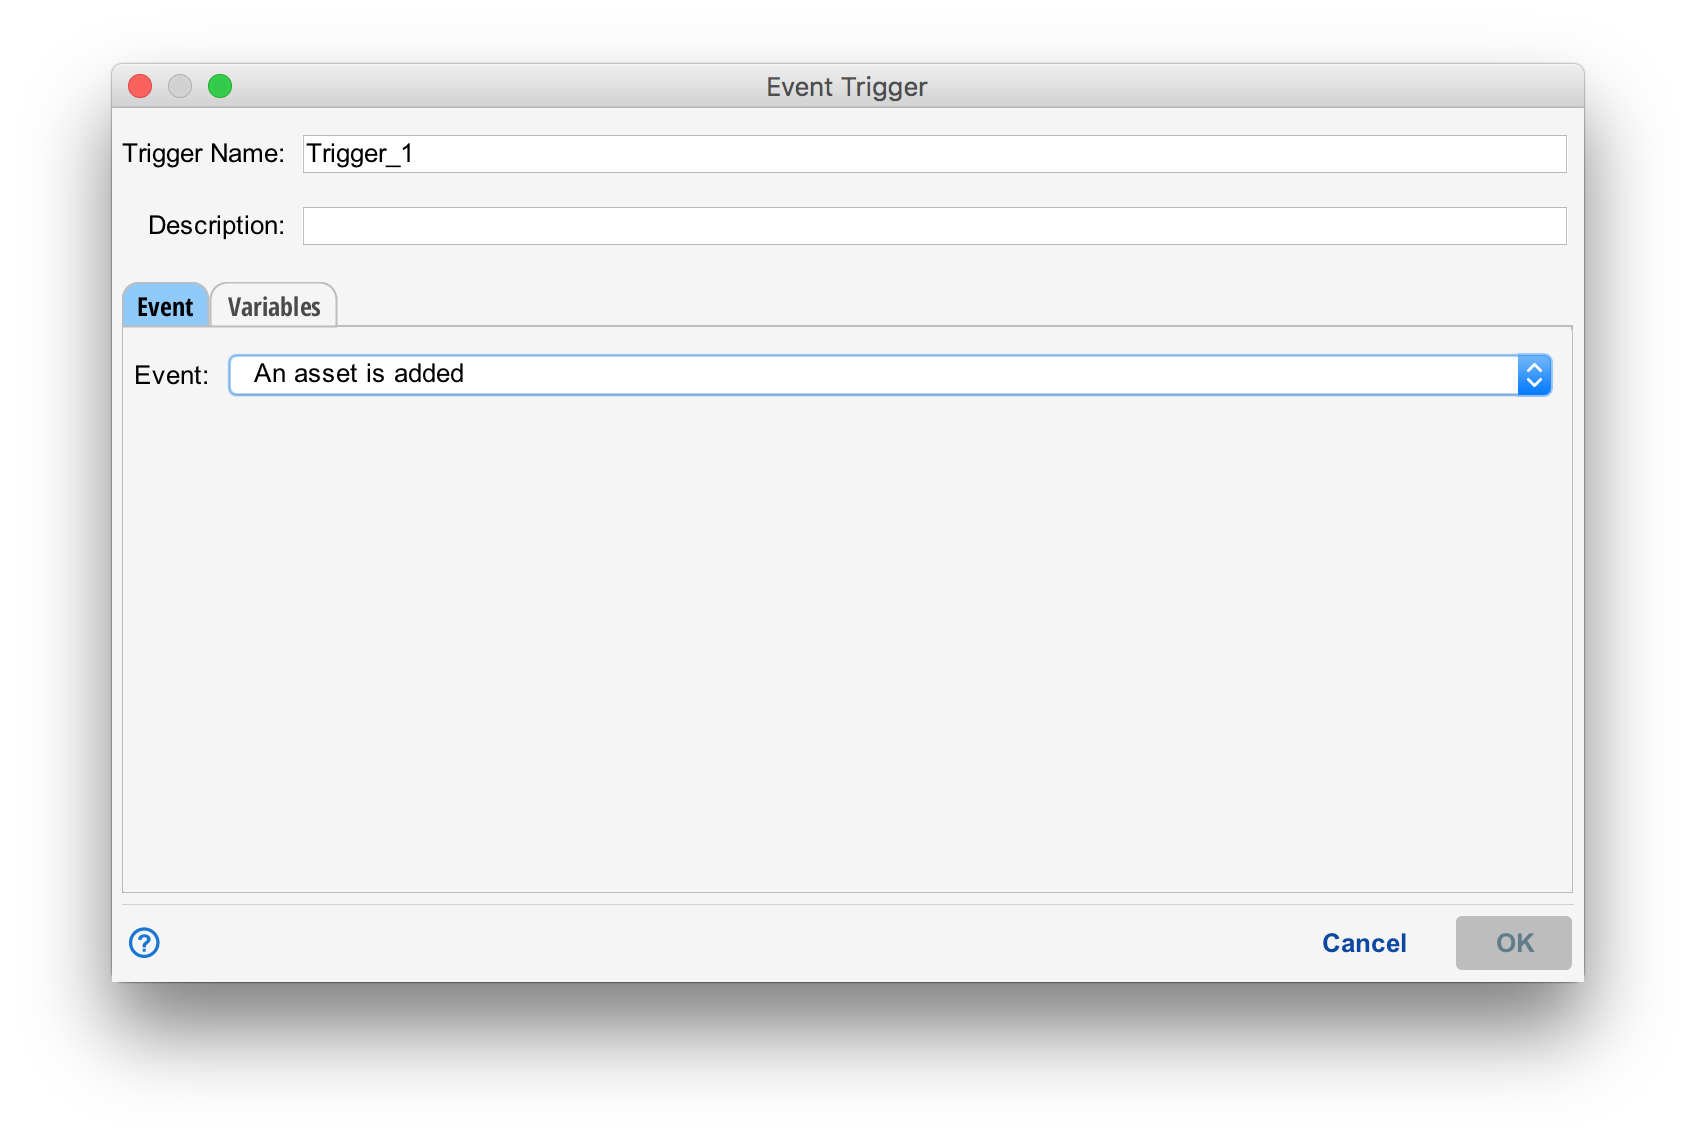Click the black backdrop below the dialog

click(848, 1062)
